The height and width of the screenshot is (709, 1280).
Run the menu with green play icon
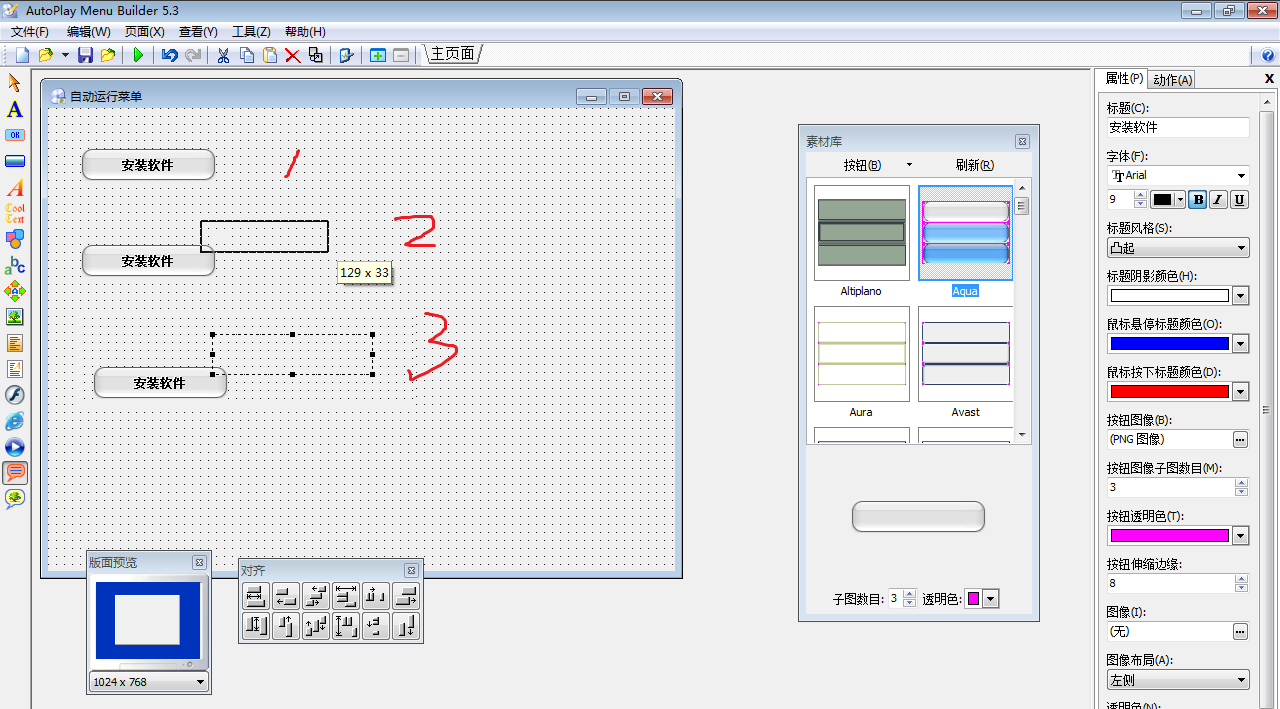coord(138,55)
